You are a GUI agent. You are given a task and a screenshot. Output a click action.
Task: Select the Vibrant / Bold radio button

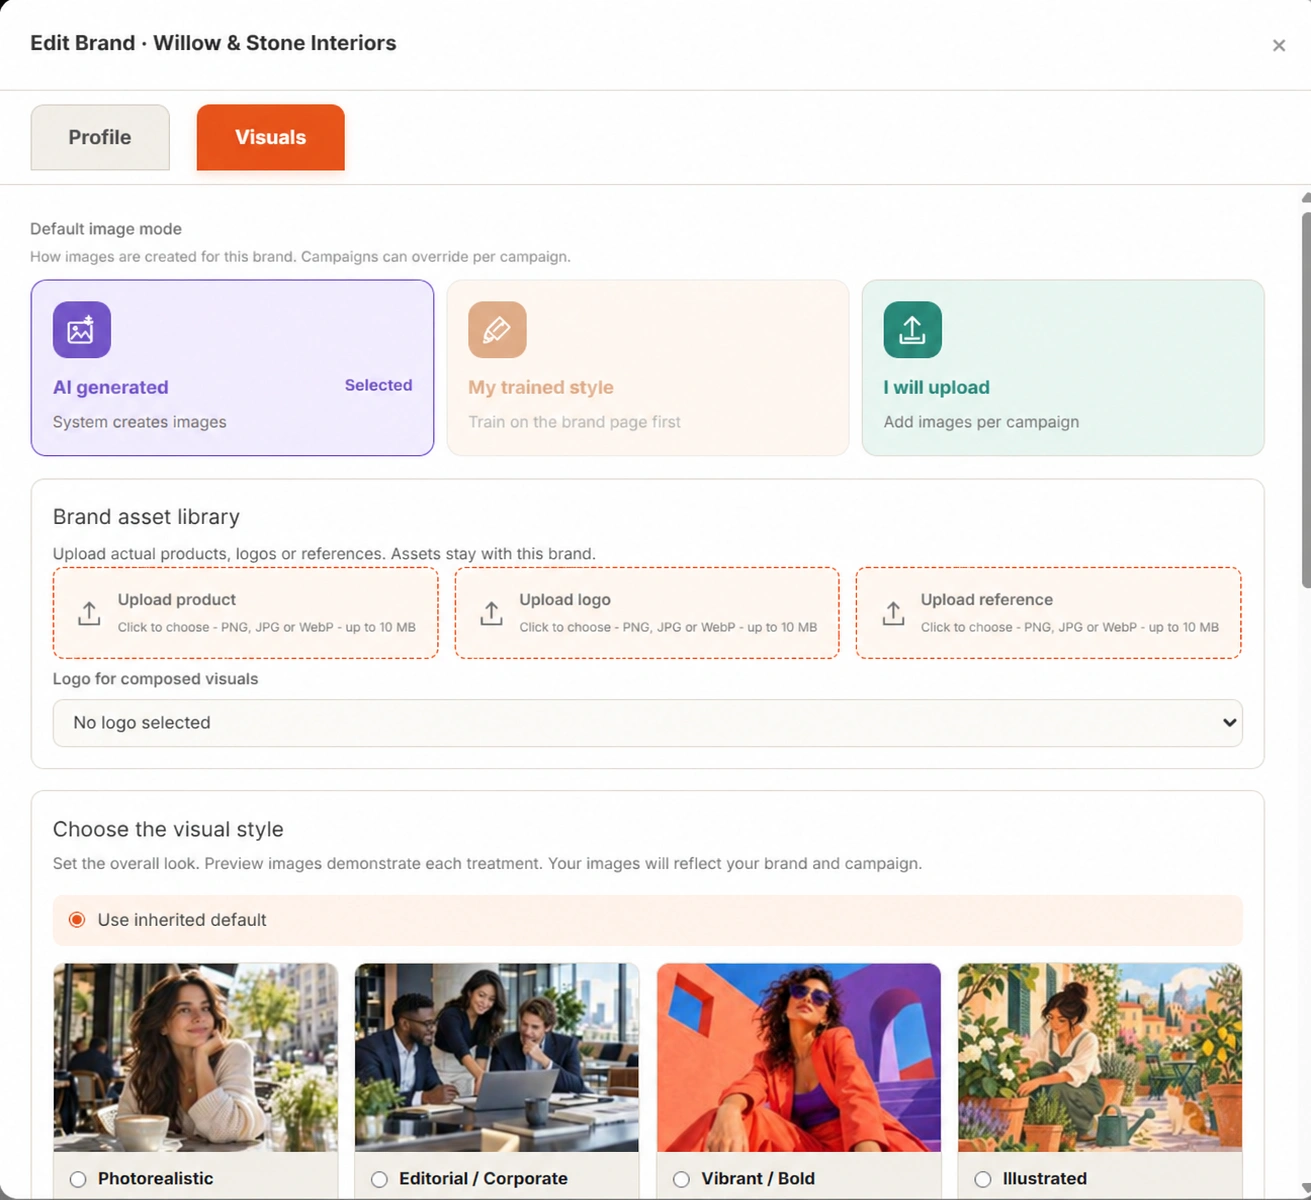tap(681, 1179)
